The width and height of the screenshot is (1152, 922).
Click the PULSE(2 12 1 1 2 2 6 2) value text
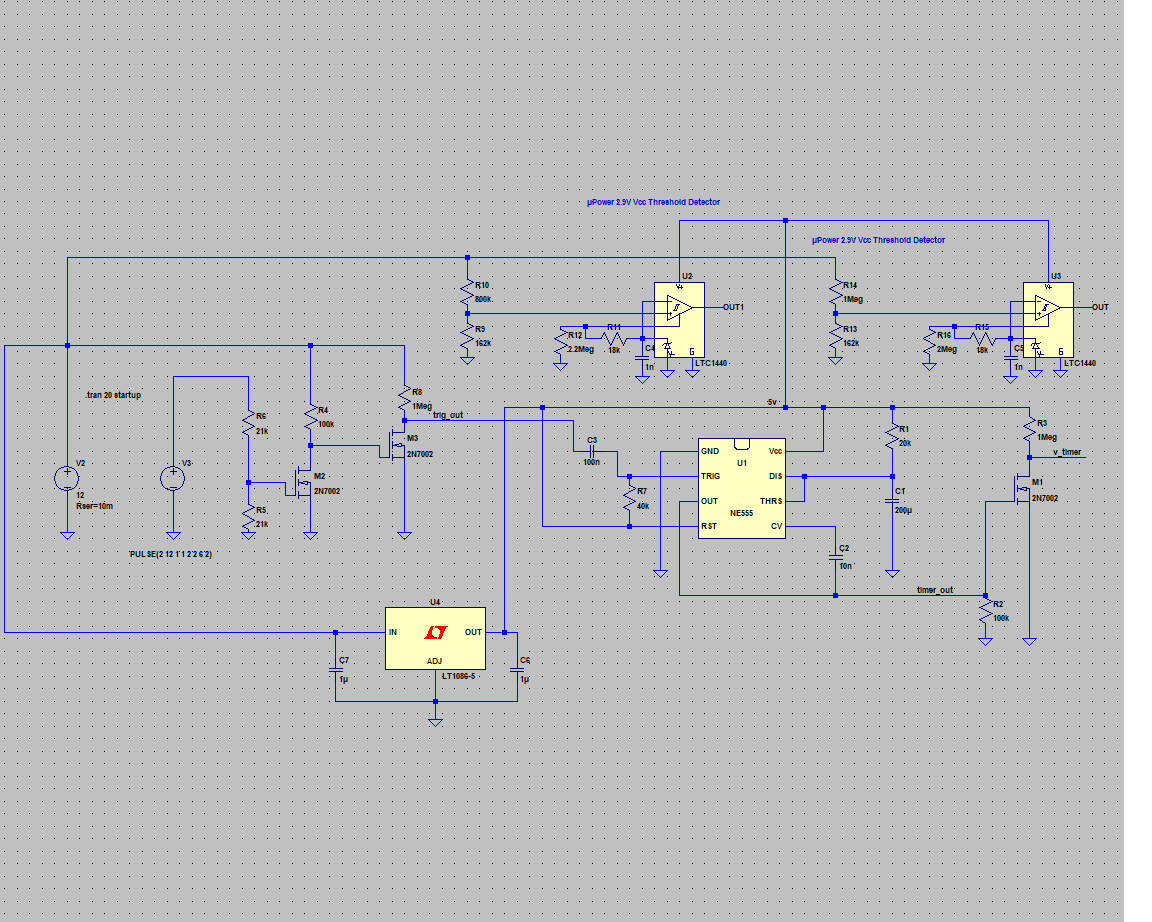(170, 554)
